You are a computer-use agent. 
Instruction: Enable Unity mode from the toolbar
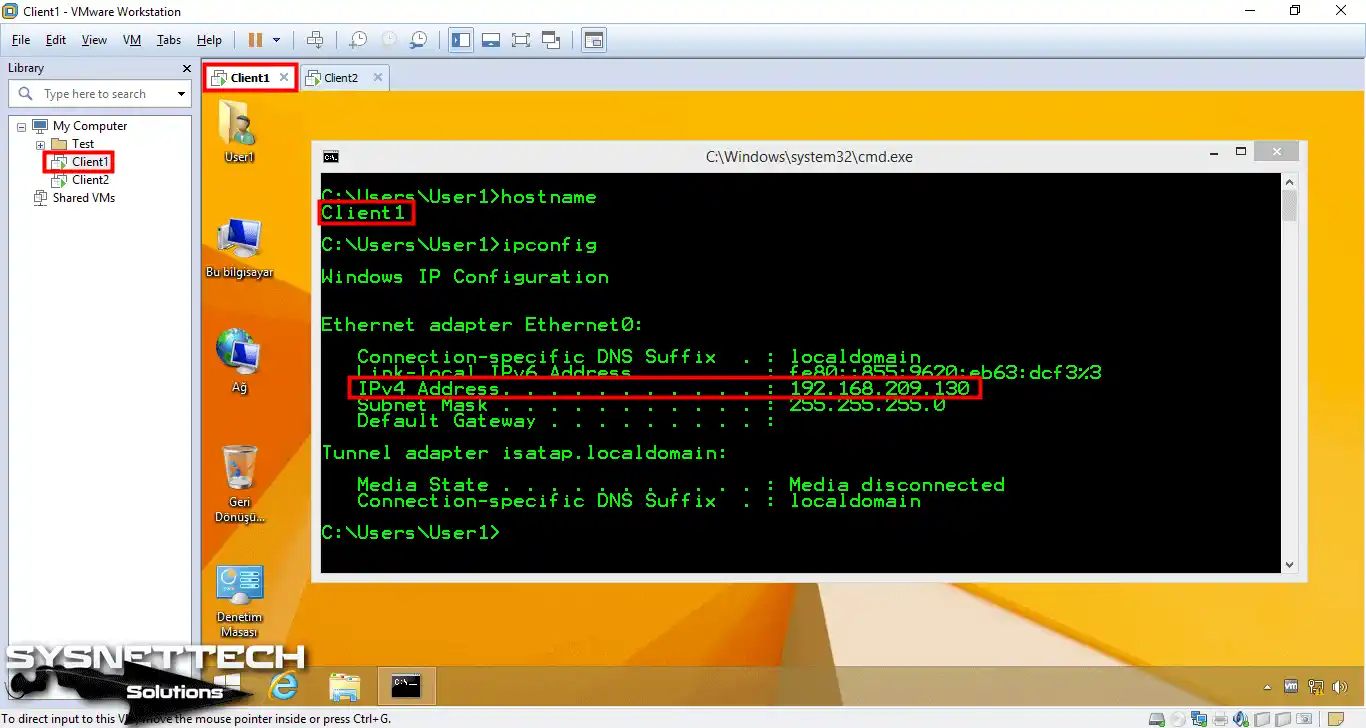[x=550, y=40]
